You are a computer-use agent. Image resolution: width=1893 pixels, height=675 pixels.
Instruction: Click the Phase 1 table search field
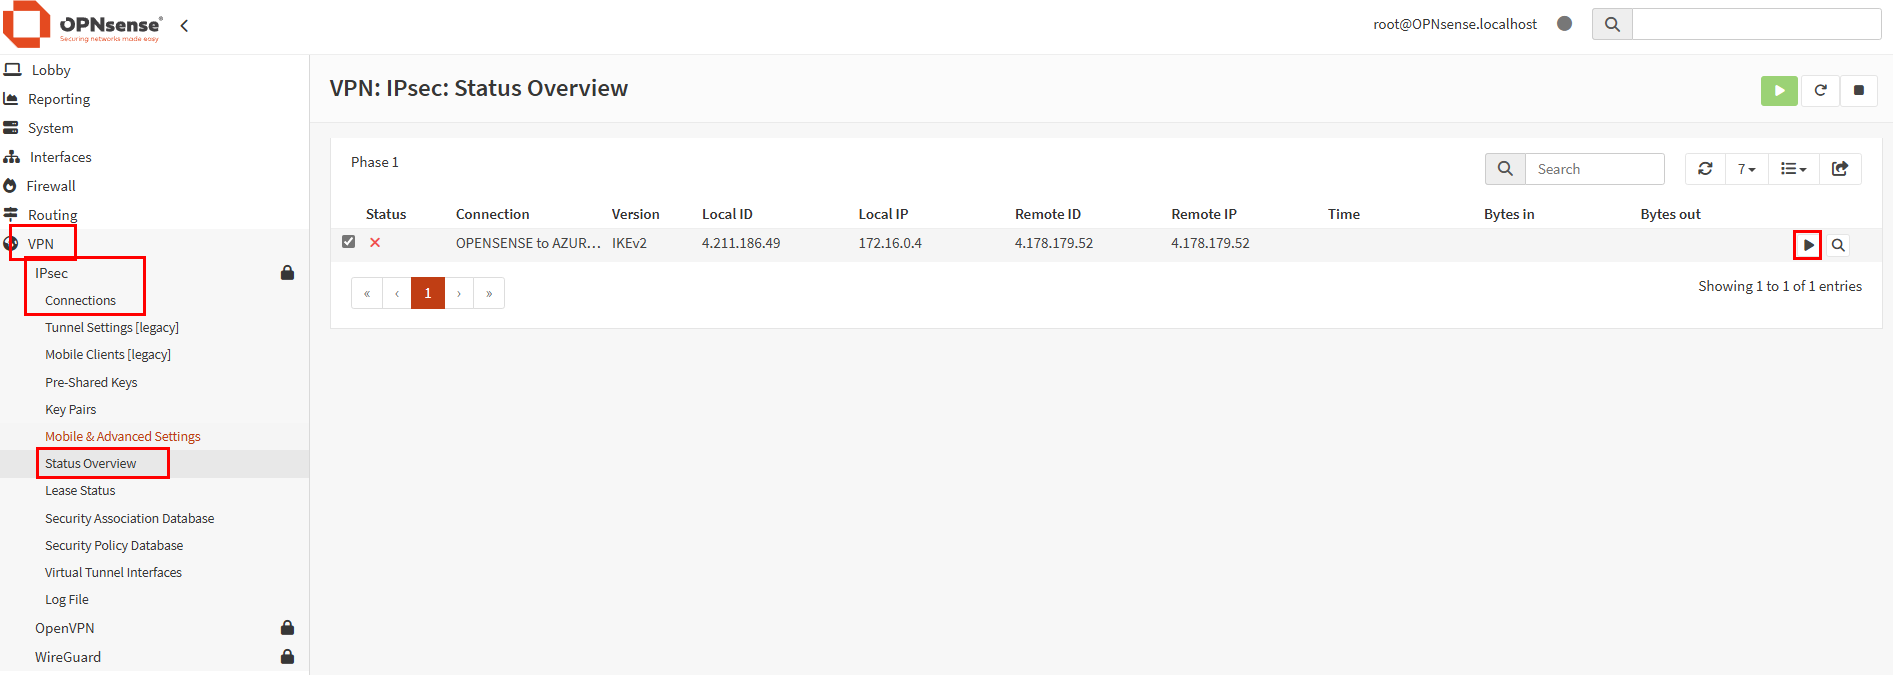coord(1594,169)
